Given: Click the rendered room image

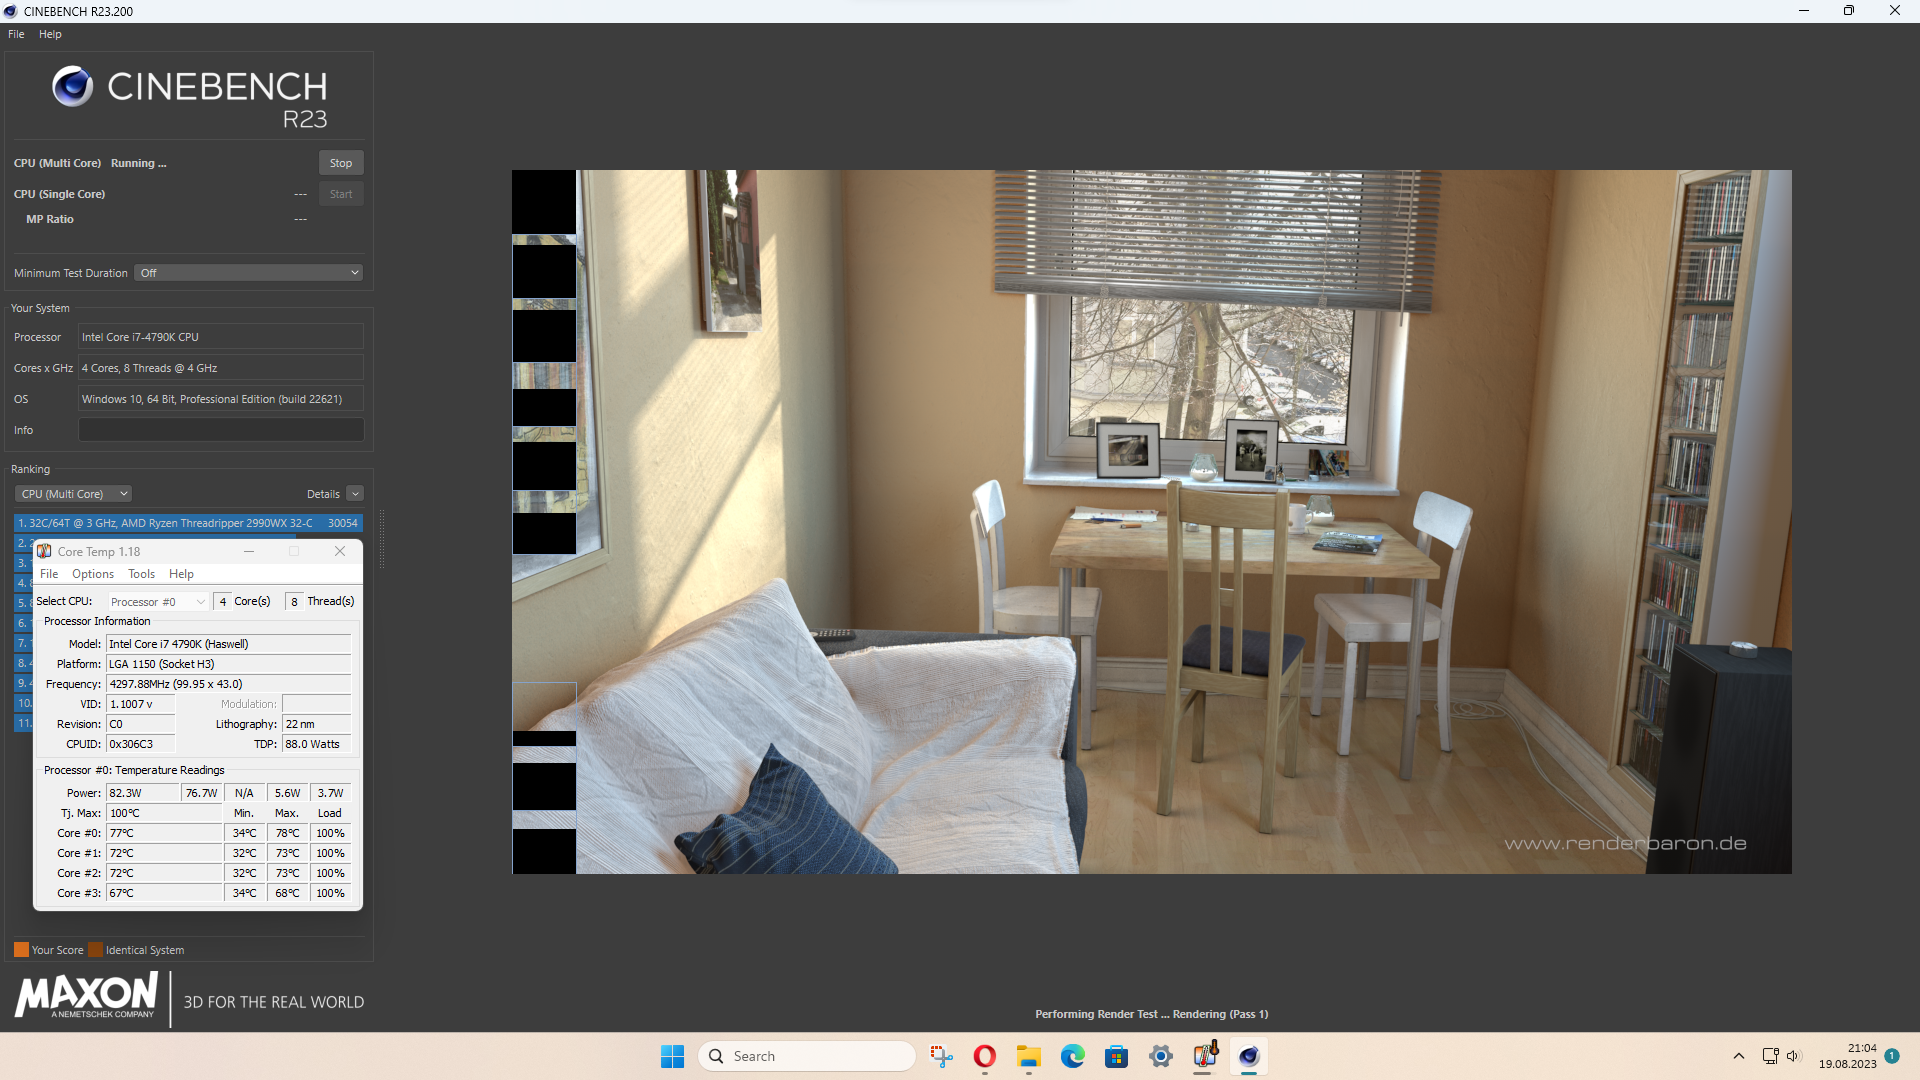Looking at the screenshot, I should 1152,522.
